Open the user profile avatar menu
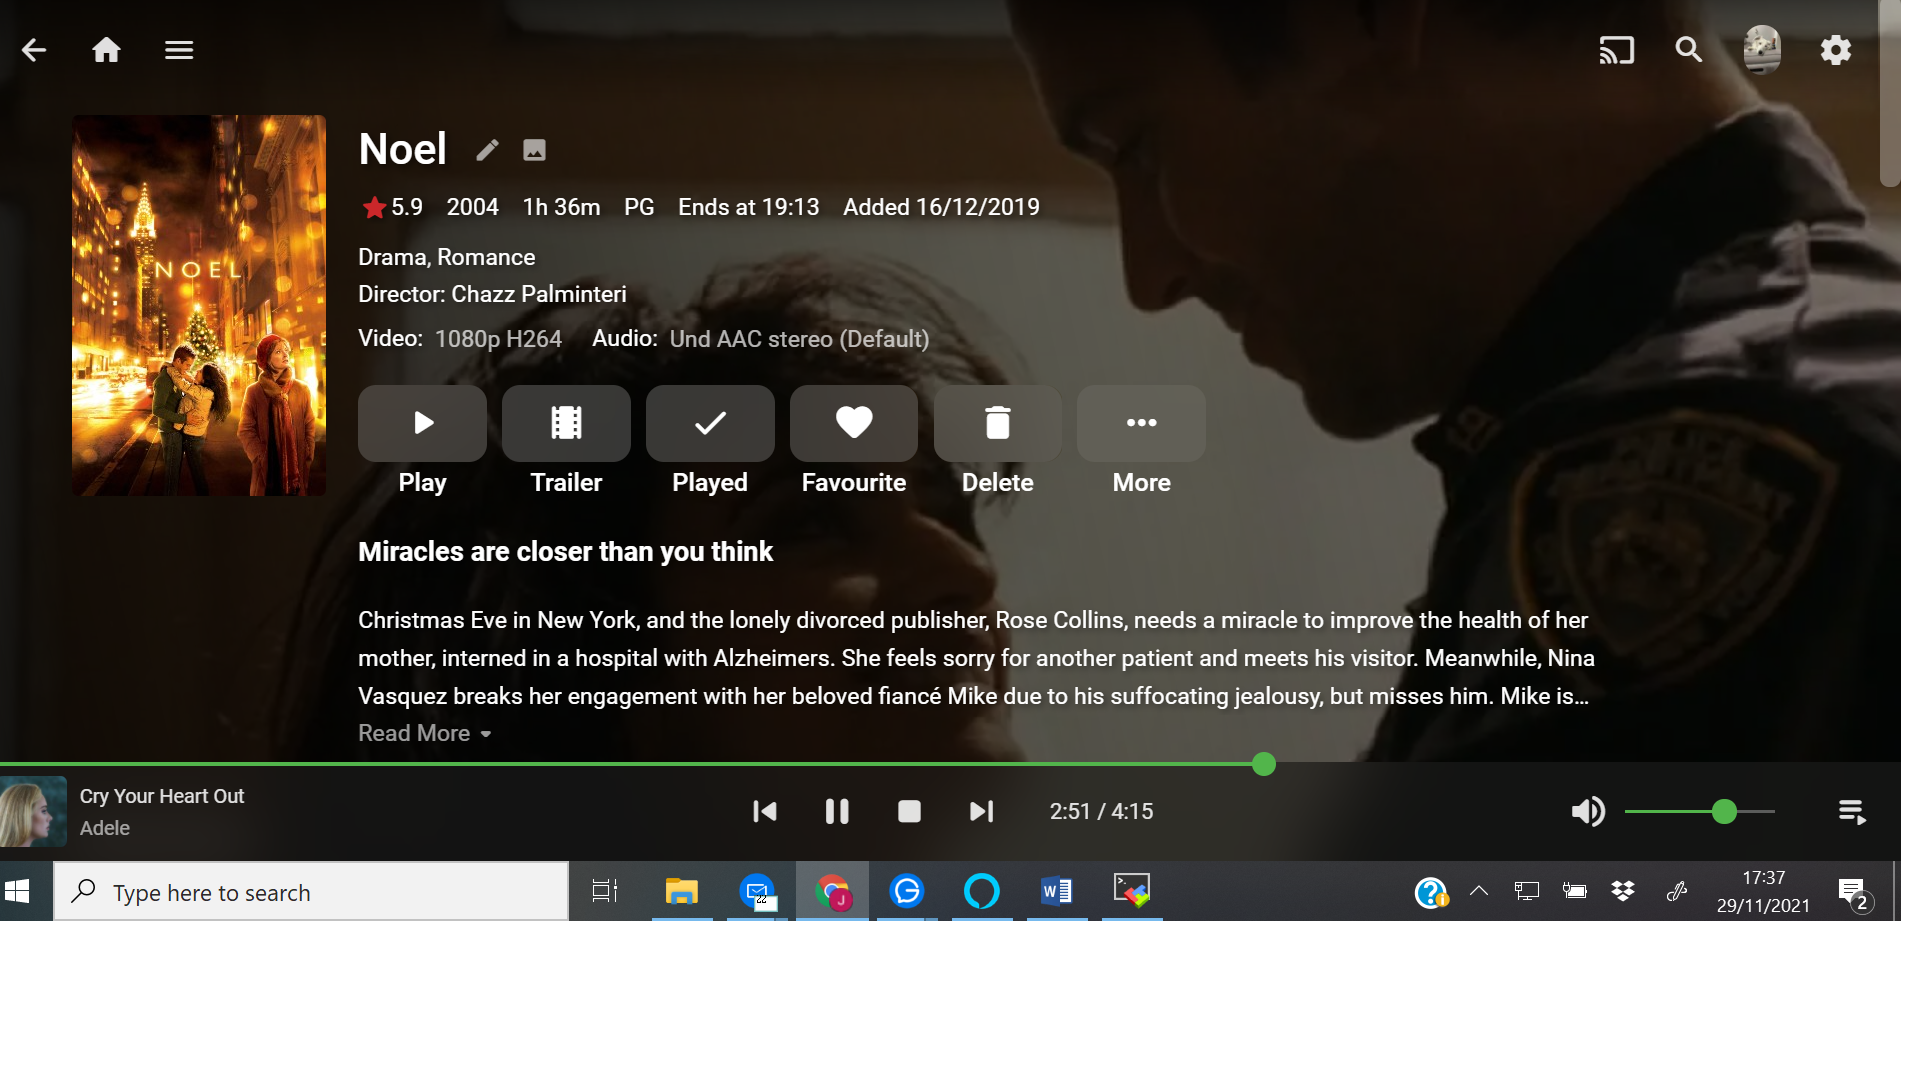The image size is (1920, 1080). click(x=1761, y=50)
